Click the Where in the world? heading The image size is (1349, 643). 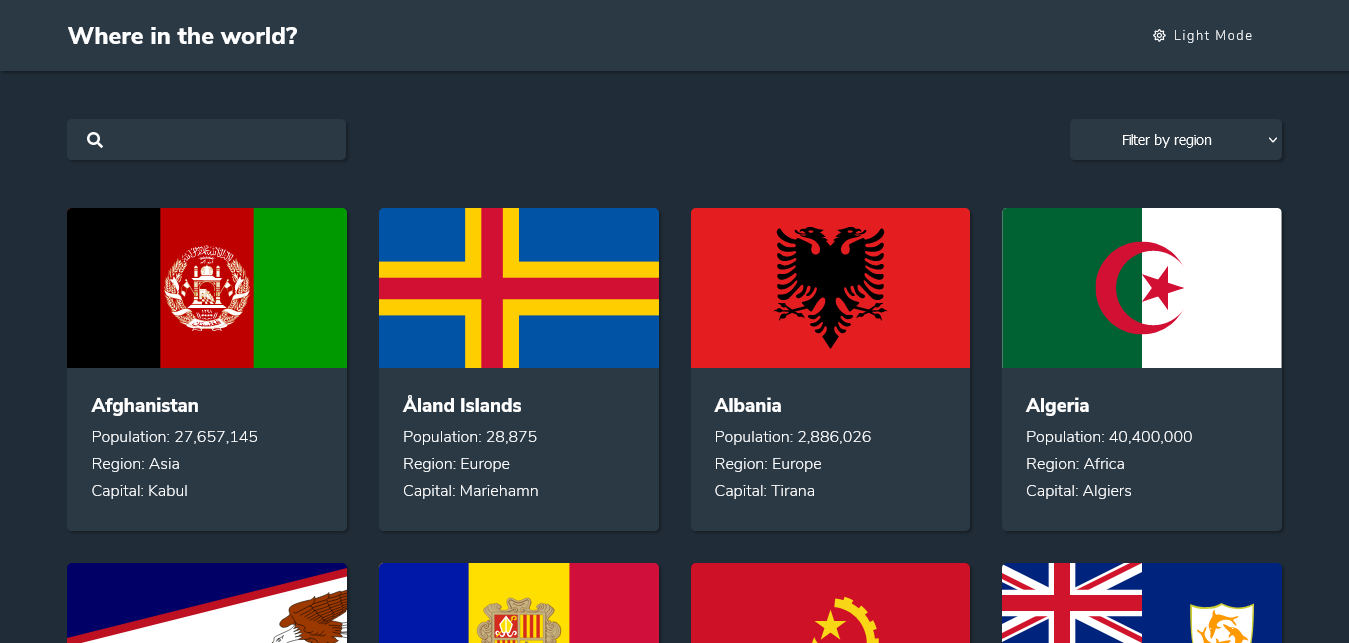(x=182, y=36)
